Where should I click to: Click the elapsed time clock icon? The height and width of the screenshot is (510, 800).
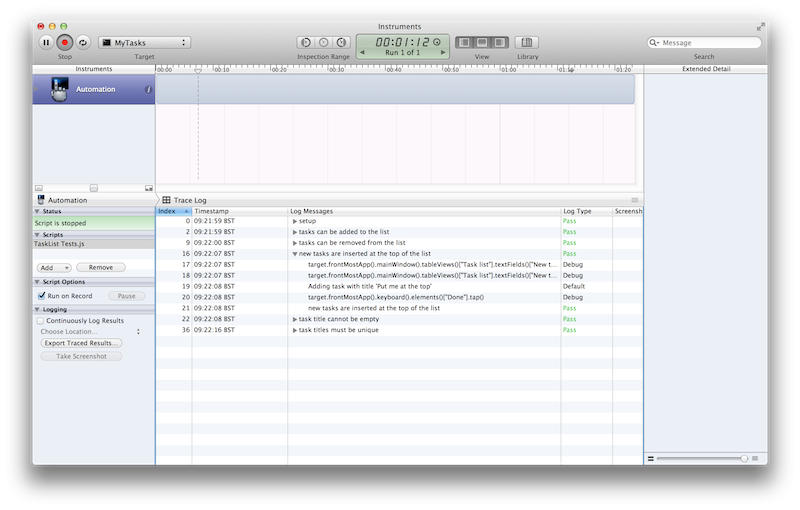pyautogui.click(x=437, y=42)
